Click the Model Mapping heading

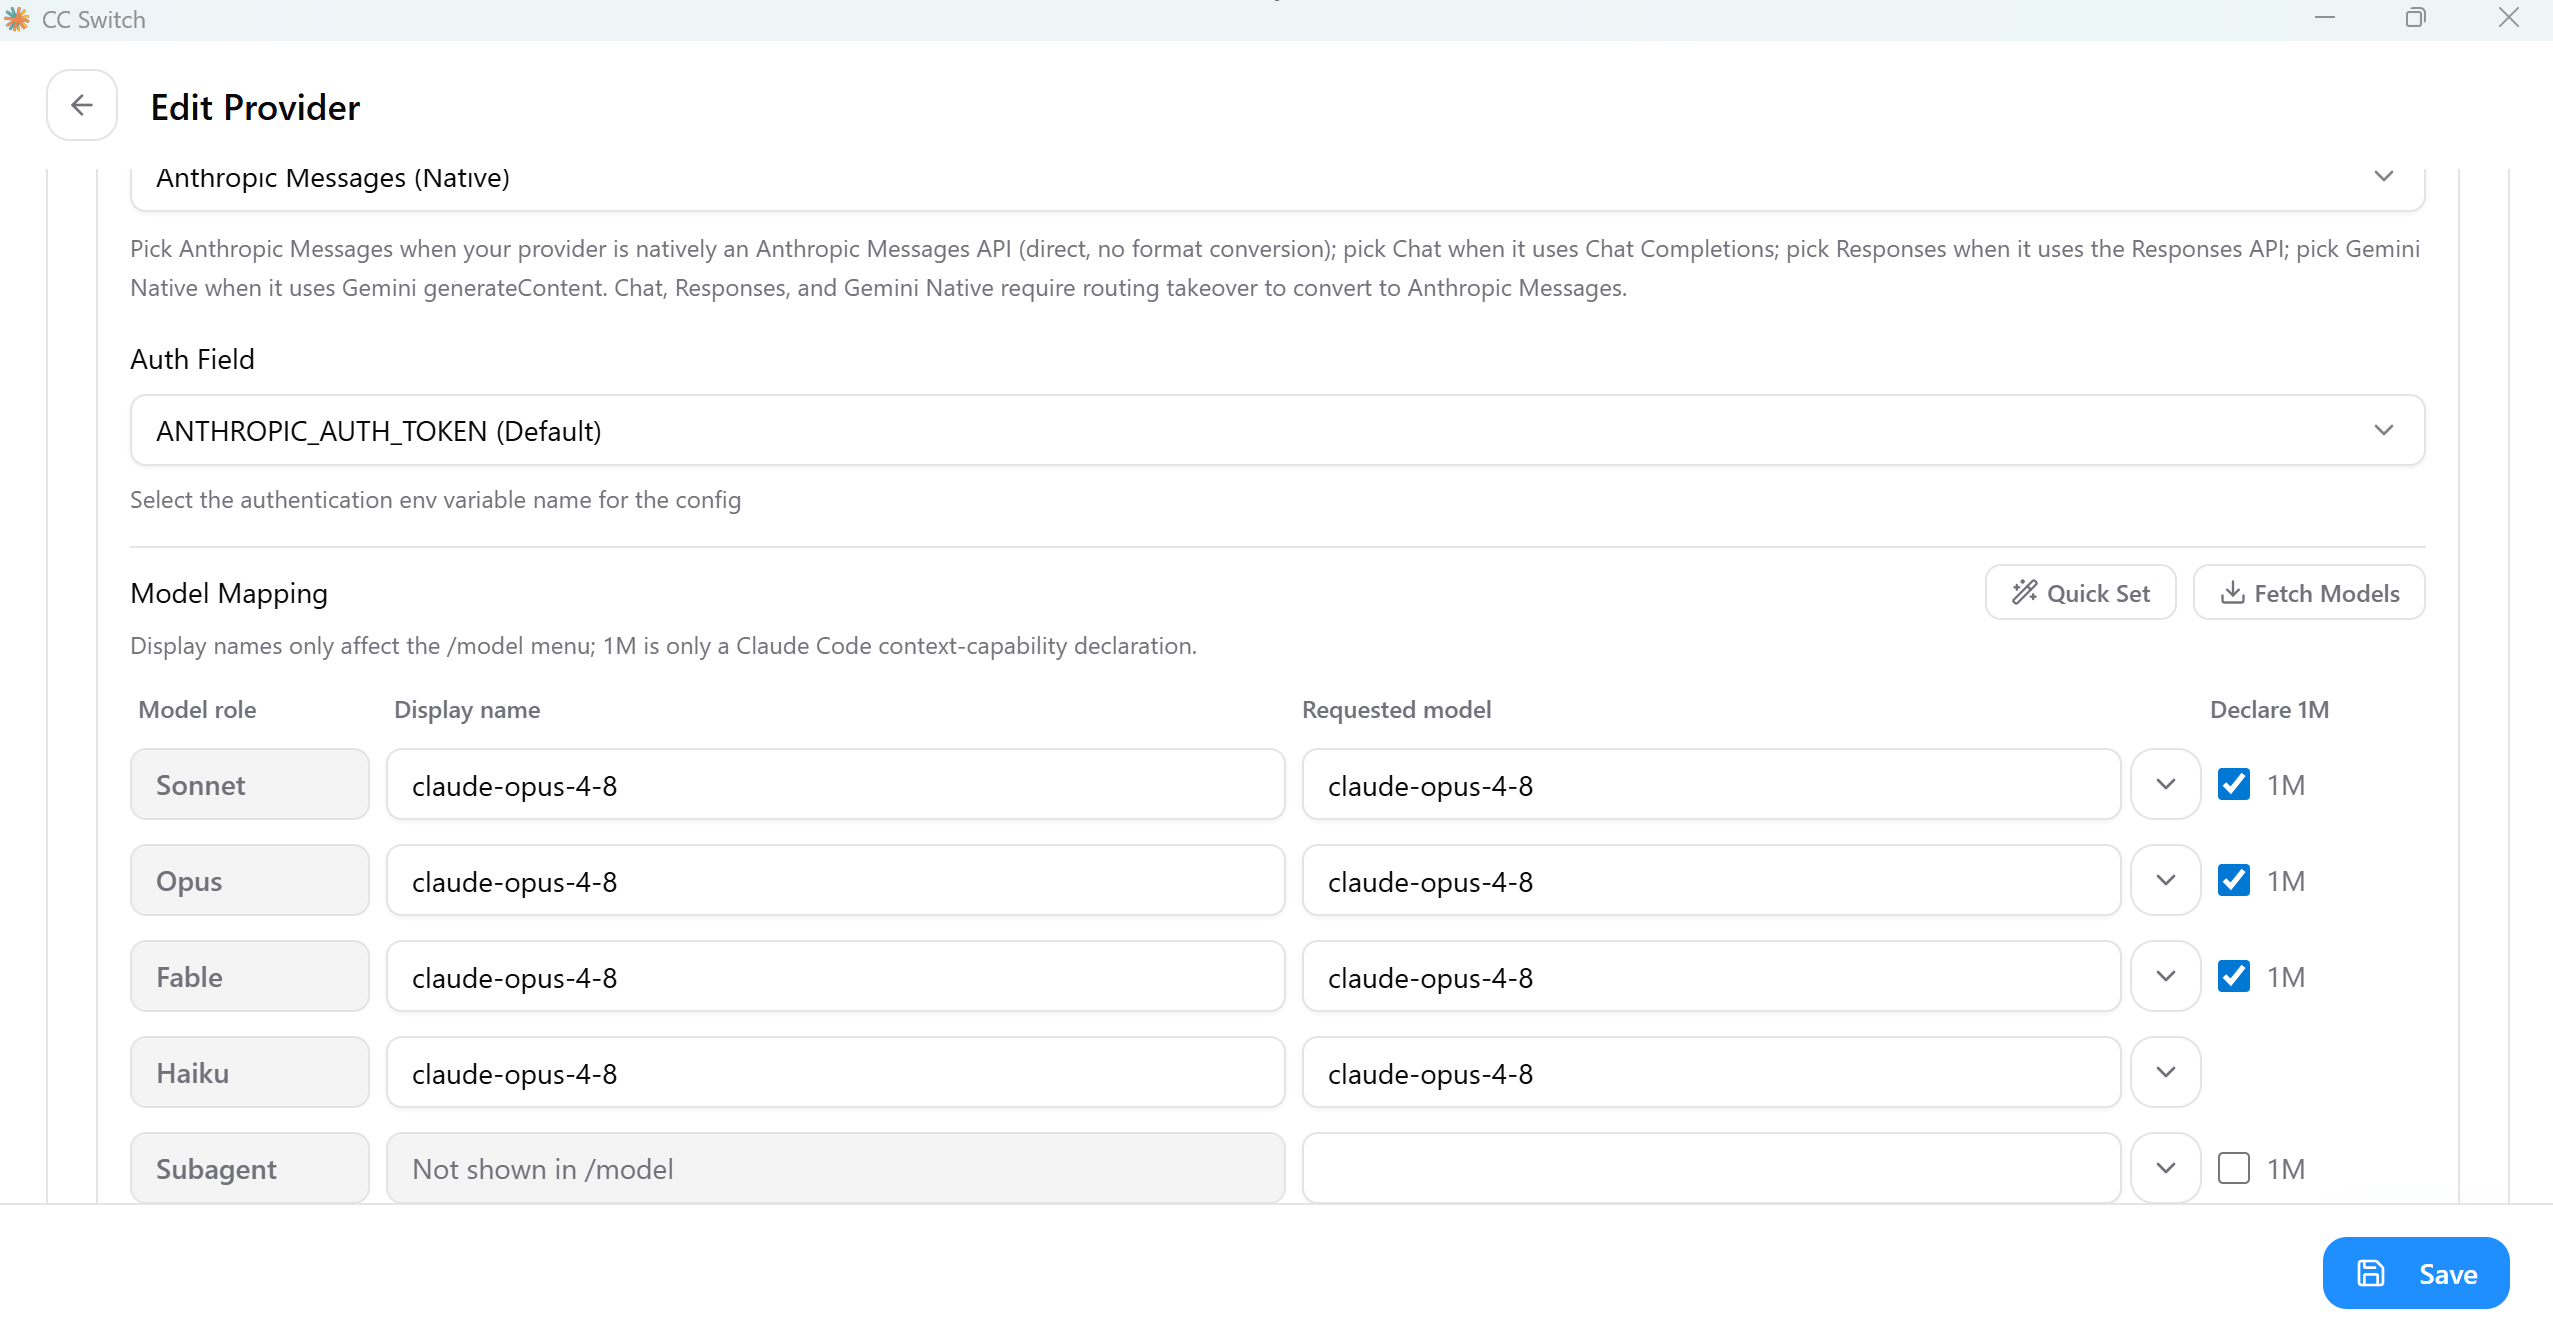[x=229, y=593]
